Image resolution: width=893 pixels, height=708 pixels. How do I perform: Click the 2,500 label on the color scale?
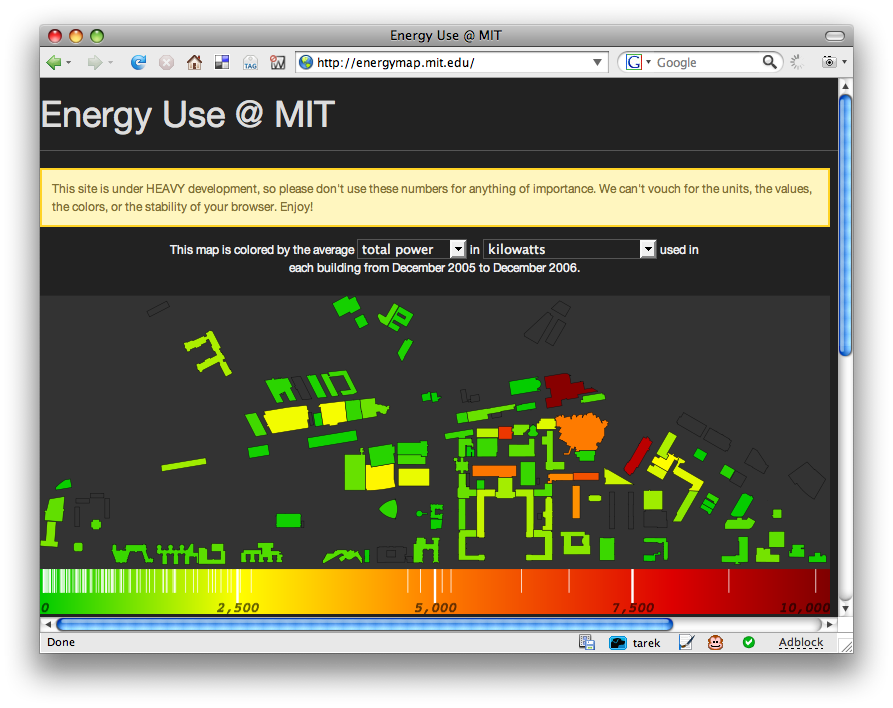tap(238, 608)
